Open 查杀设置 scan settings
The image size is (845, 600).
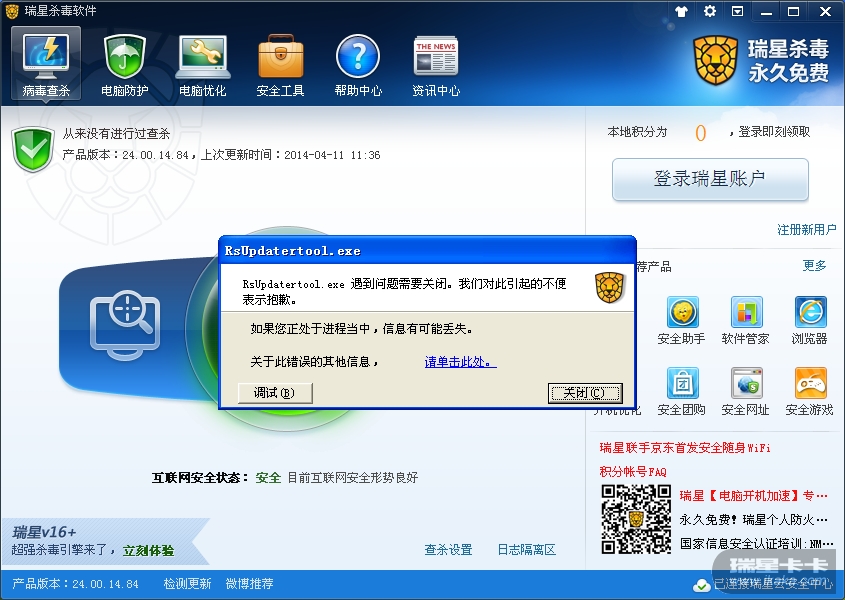pos(448,550)
